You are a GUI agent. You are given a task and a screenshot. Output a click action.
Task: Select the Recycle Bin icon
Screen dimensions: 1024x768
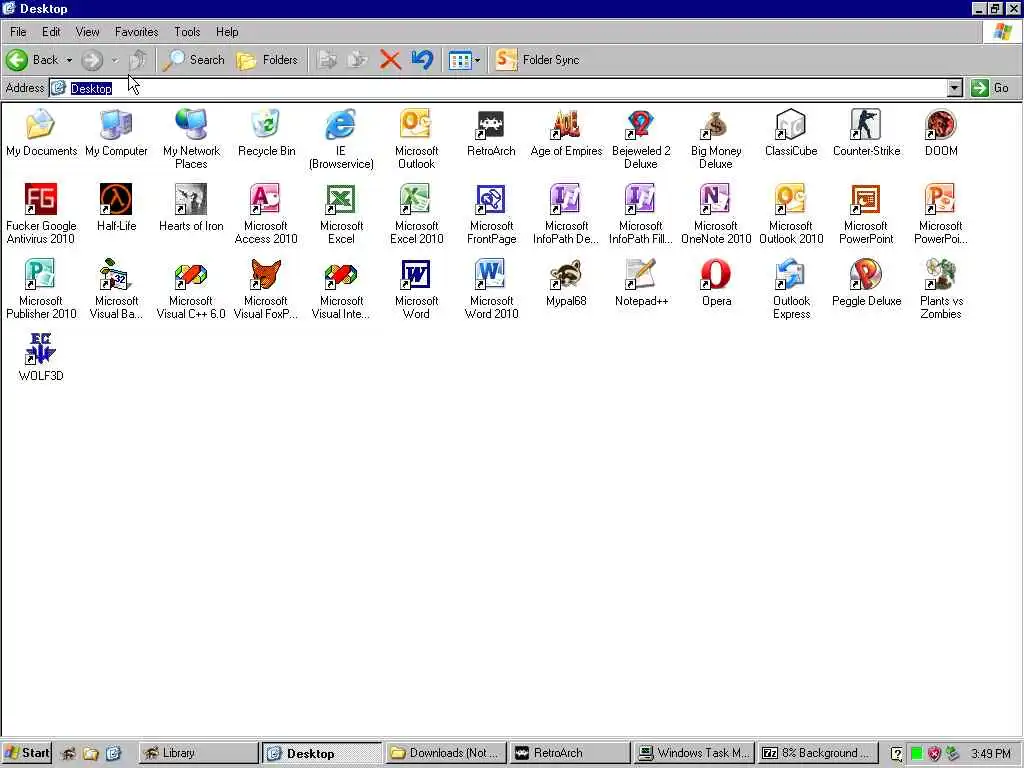[266, 133]
